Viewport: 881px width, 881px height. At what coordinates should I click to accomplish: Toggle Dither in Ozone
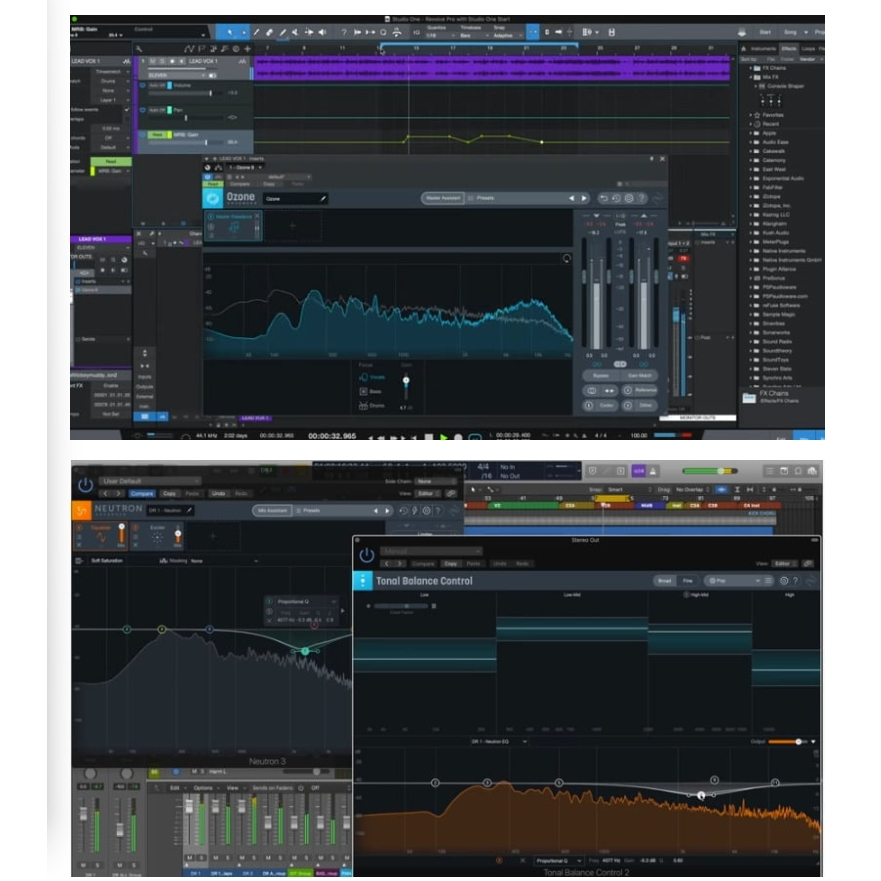point(639,405)
